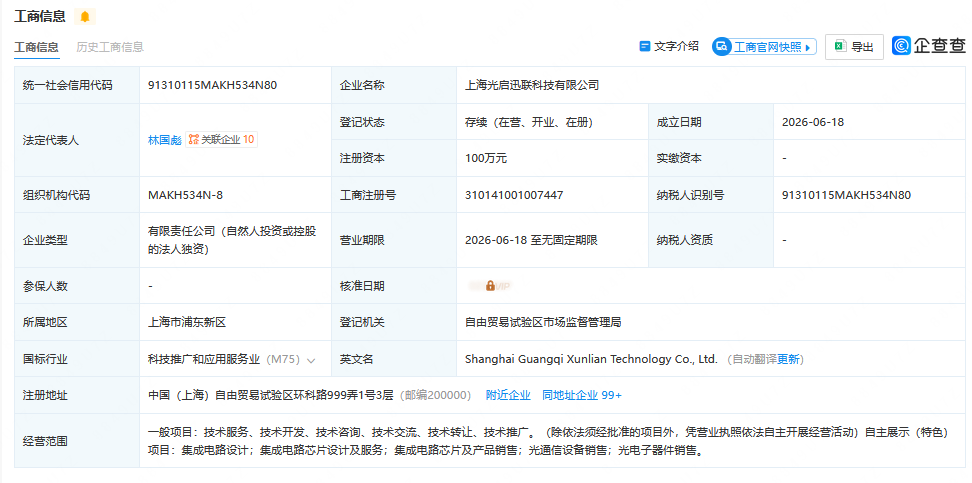Screen dimensions: 972x483
Task: Click registered capital 100万元
Action: (486, 159)
